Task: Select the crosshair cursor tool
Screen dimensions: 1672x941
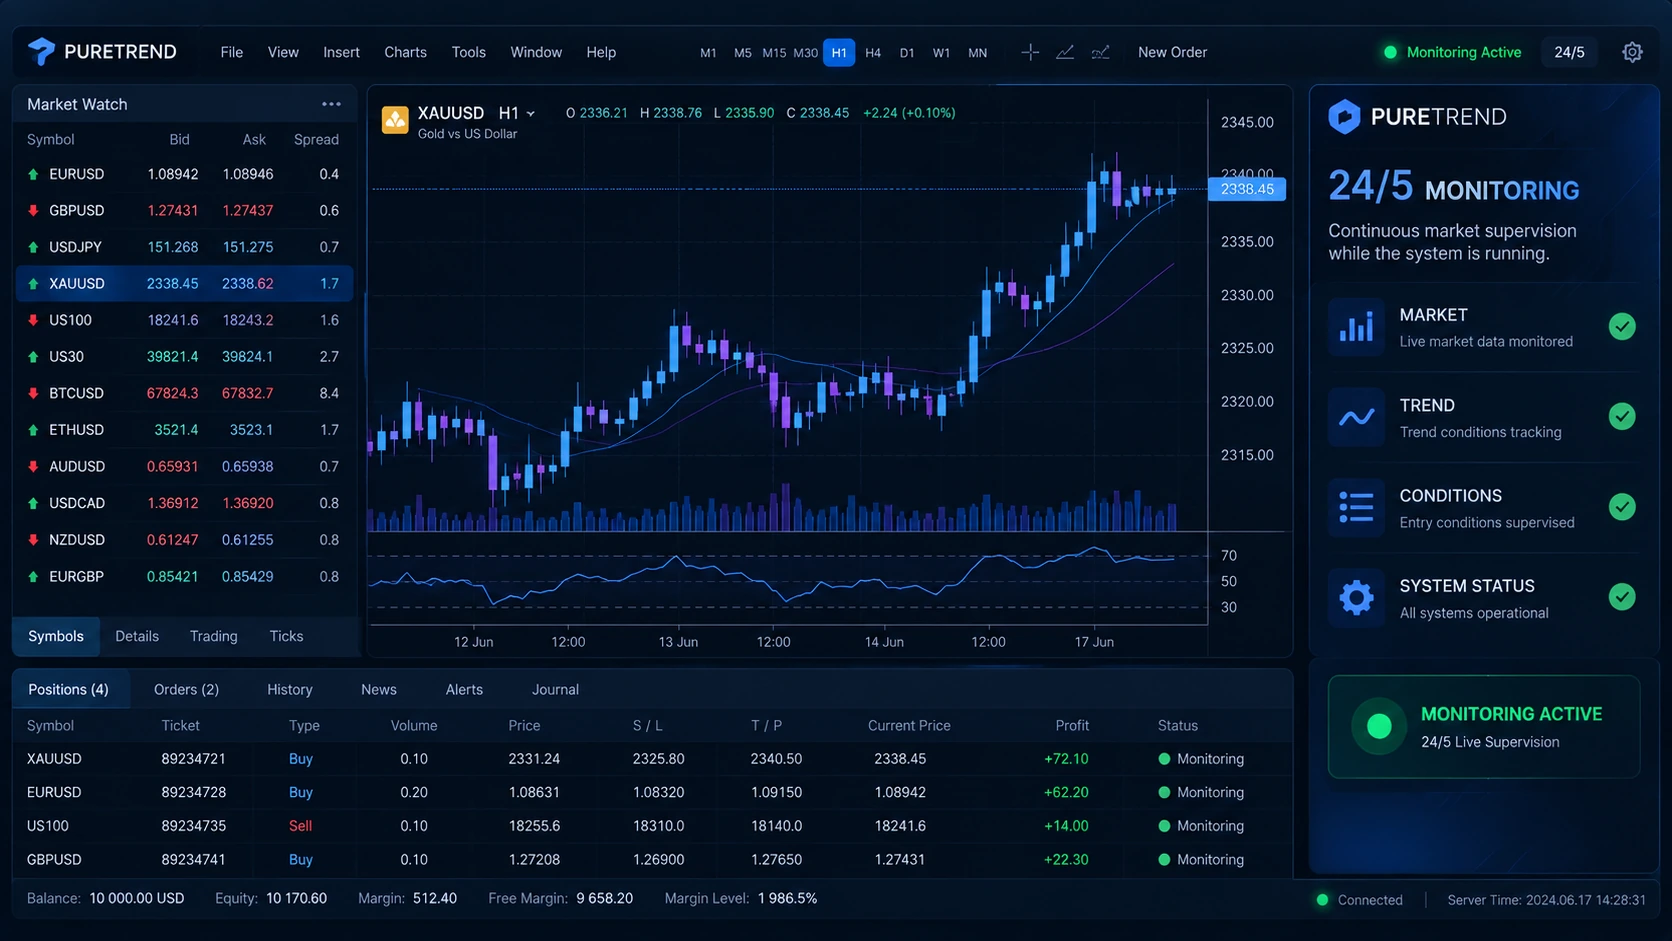Action: pyautogui.click(x=1030, y=52)
